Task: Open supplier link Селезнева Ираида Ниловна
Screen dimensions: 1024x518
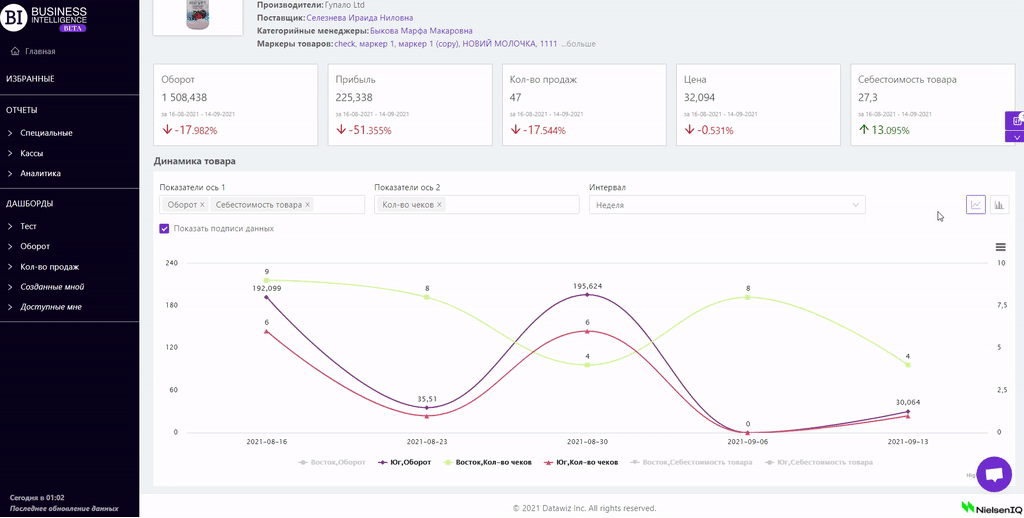Action: (359, 18)
